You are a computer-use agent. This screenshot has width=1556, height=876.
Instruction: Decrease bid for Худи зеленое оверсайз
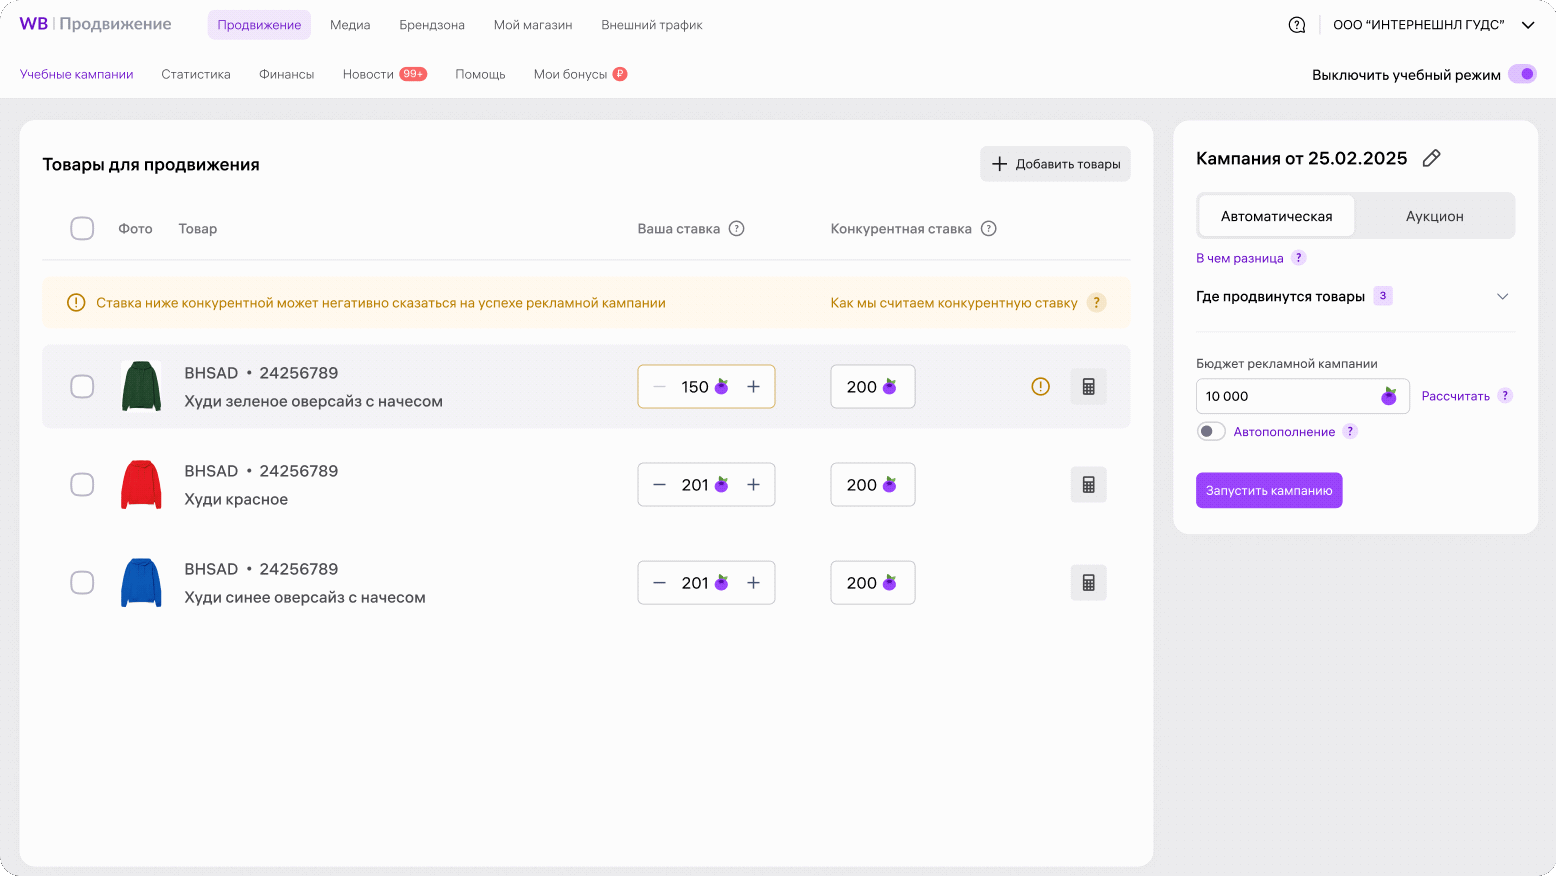[659, 387]
